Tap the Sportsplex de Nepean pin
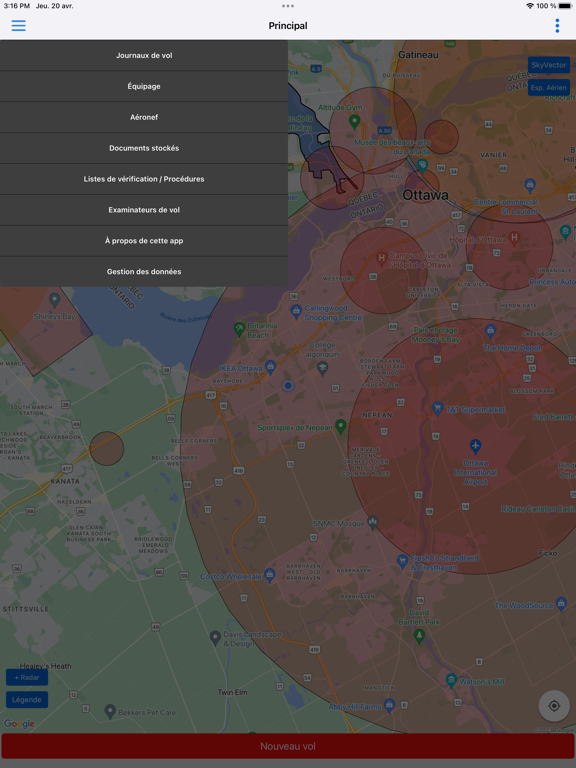Image resolution: width=576 pixels, height=768 pixels. pyautogui.click(x=341, y=426)
